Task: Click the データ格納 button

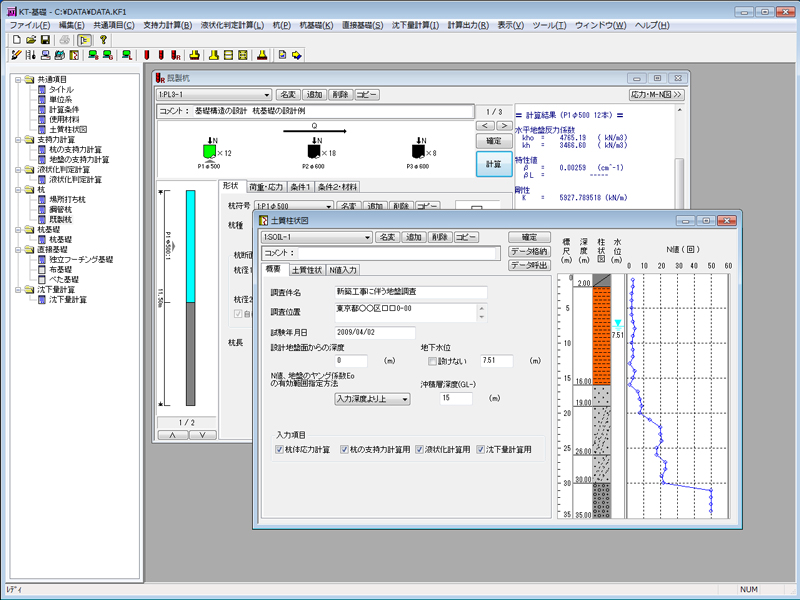Action: [529, 252]
